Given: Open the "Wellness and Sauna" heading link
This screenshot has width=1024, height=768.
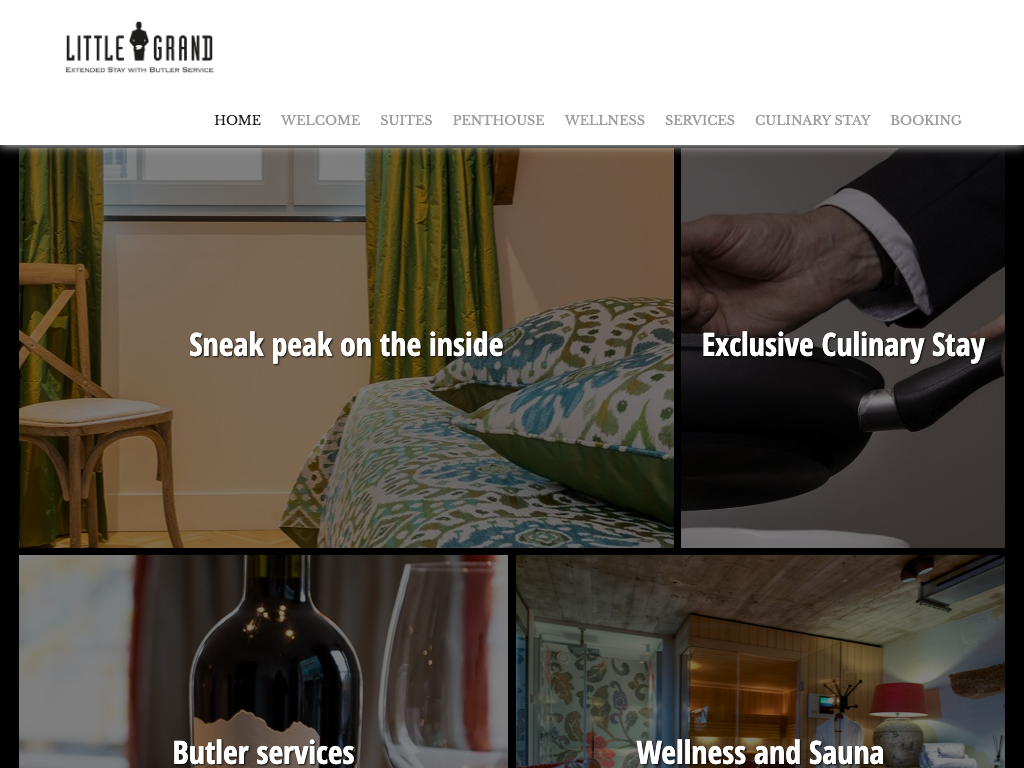Looking at the screenshot, I should 760,752.
